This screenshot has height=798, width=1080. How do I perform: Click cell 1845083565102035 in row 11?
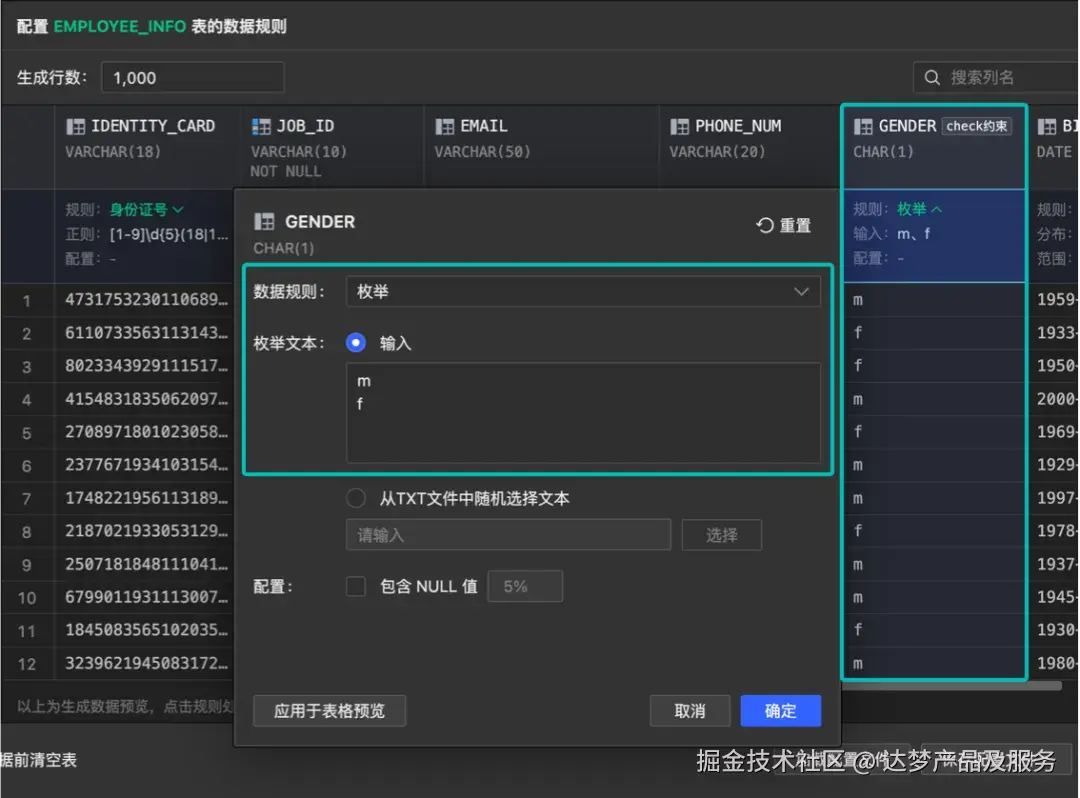[x=146, y=630]
